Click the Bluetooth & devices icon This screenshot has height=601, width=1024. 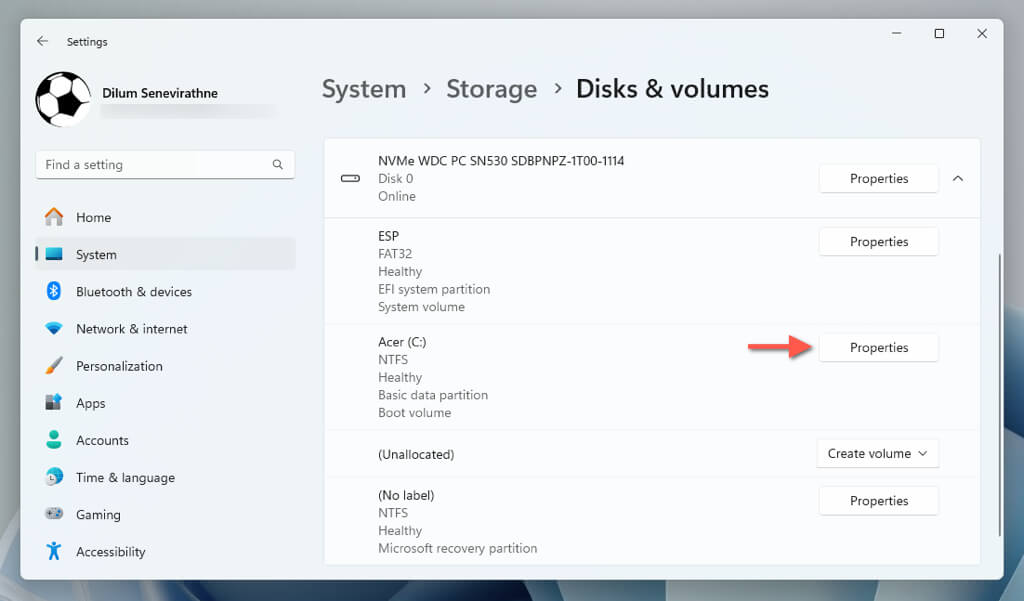click(54, 291)
